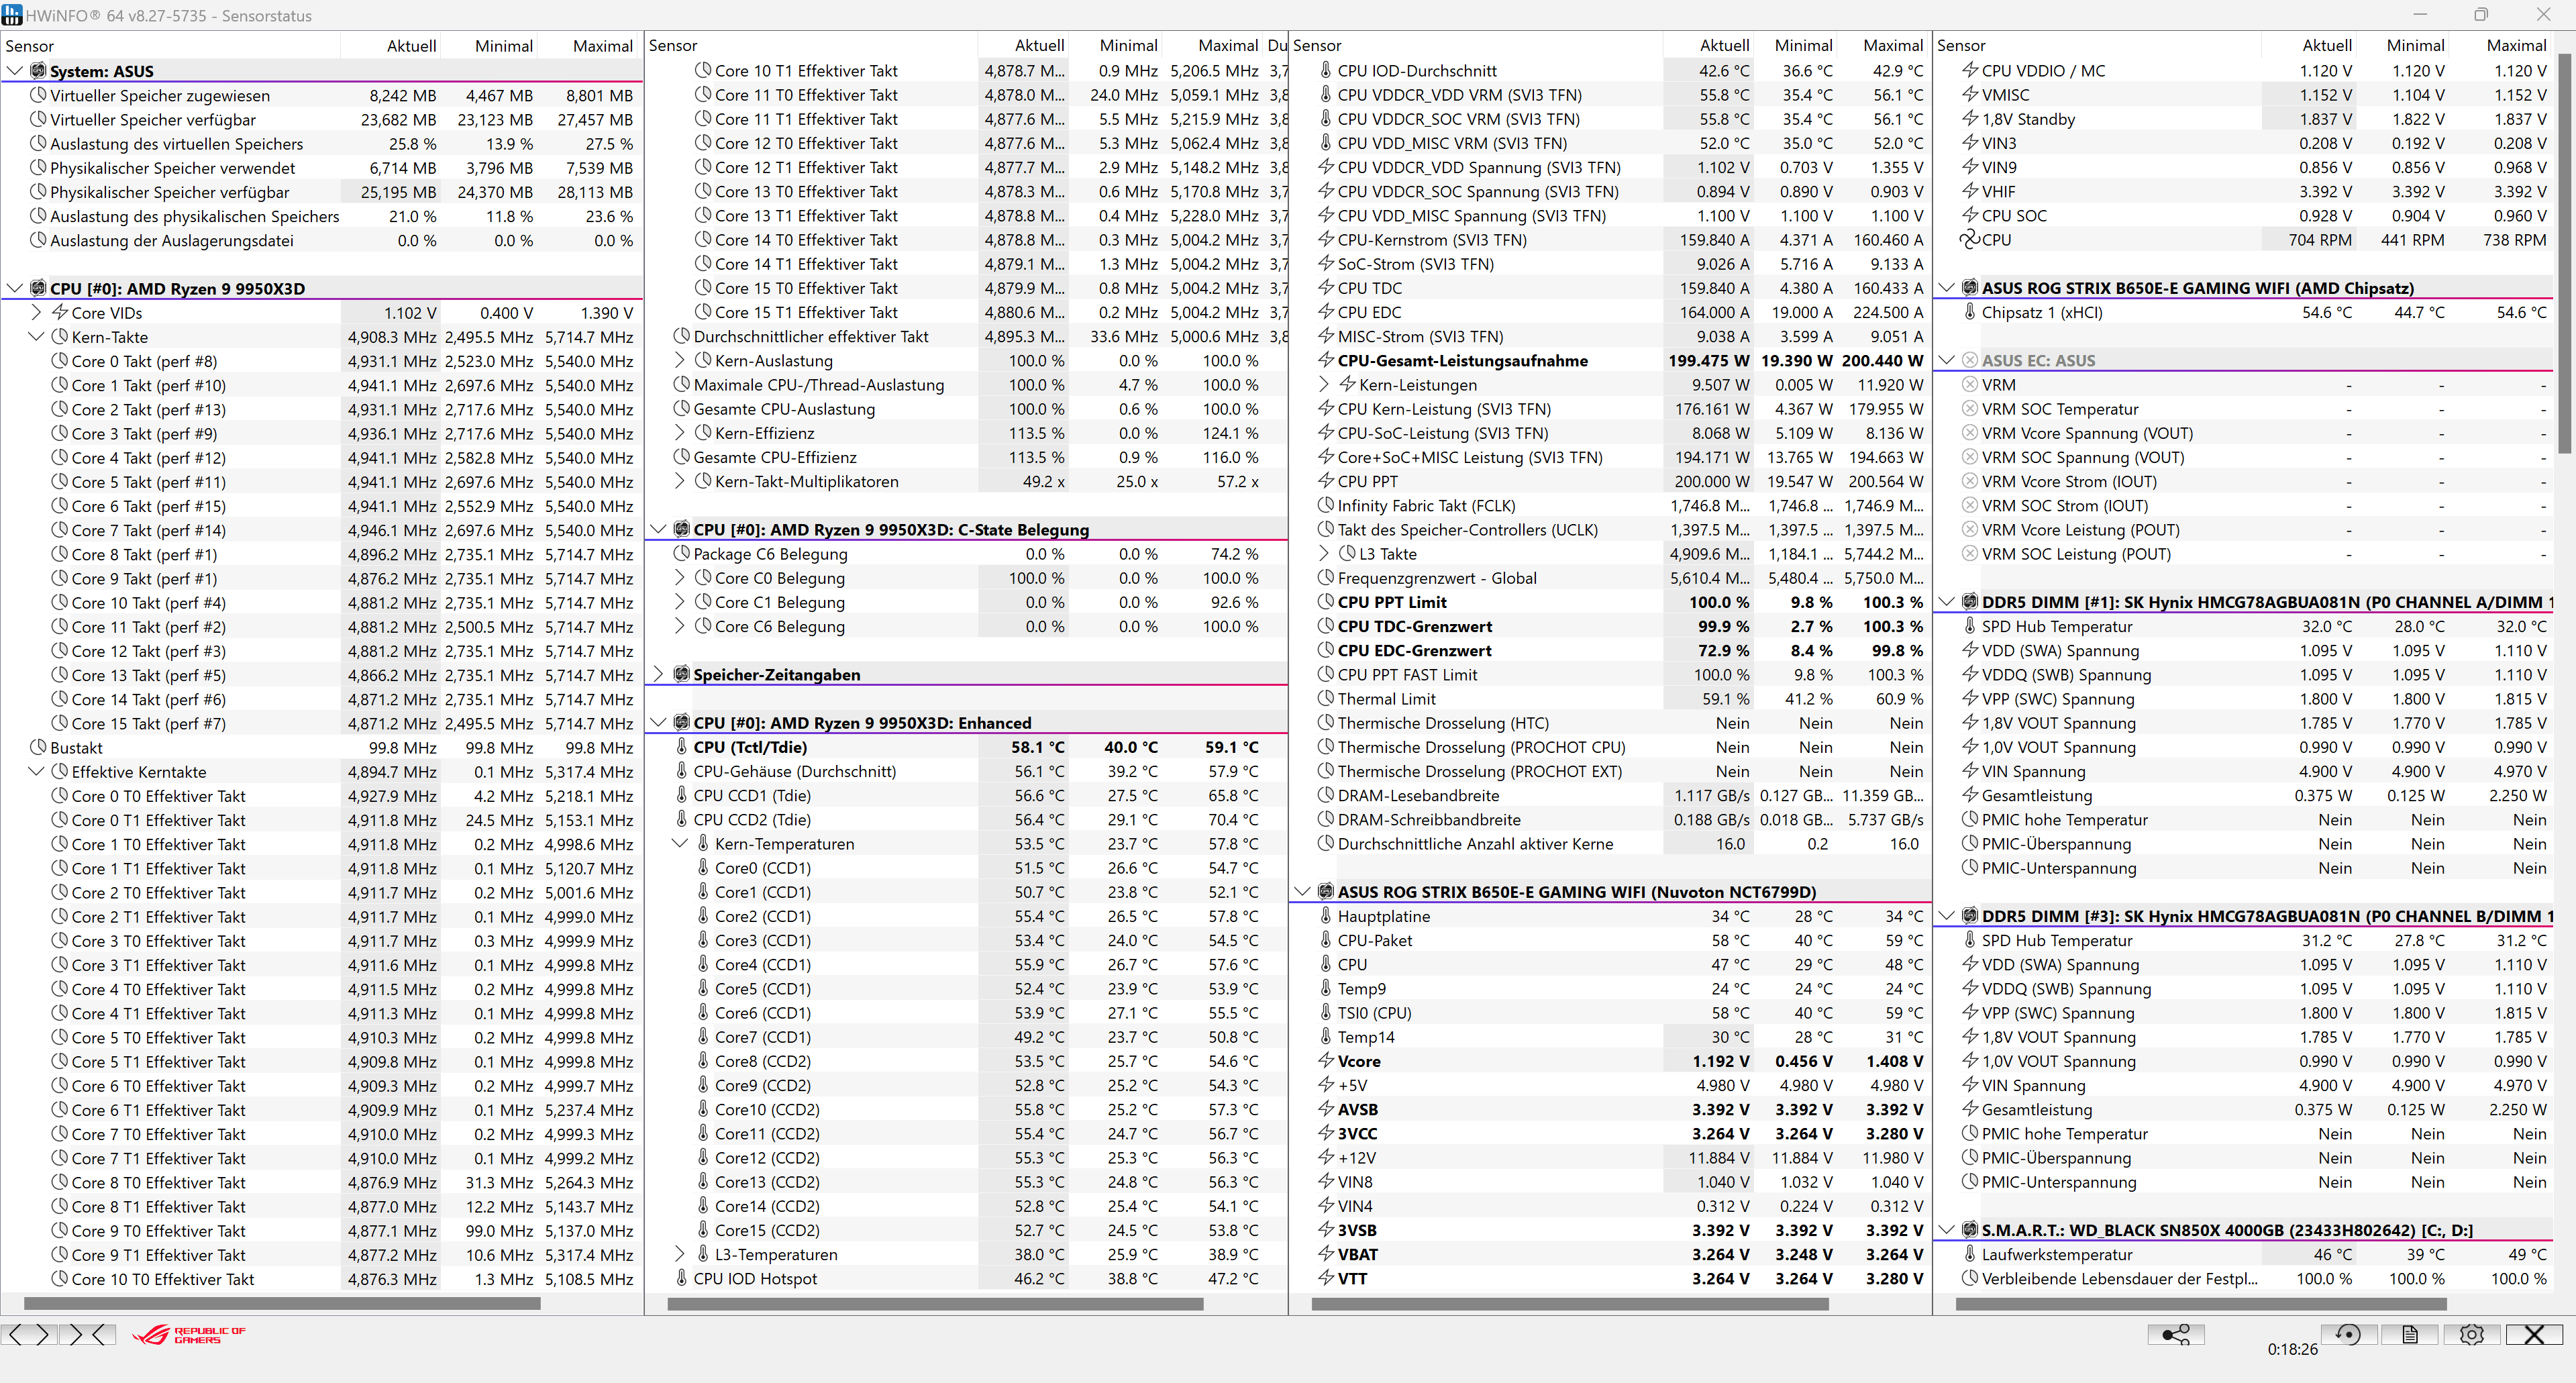Viewport: 2576px width, 1383px height.
Task: Collapse the Kern-Takte node
Action: [36, 337]
